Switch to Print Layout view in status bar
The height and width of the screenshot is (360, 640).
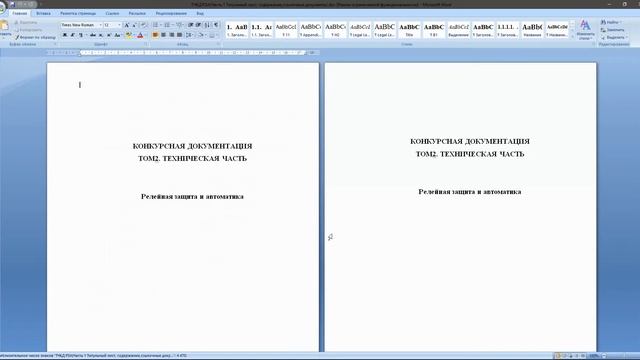tap(558, 356)
